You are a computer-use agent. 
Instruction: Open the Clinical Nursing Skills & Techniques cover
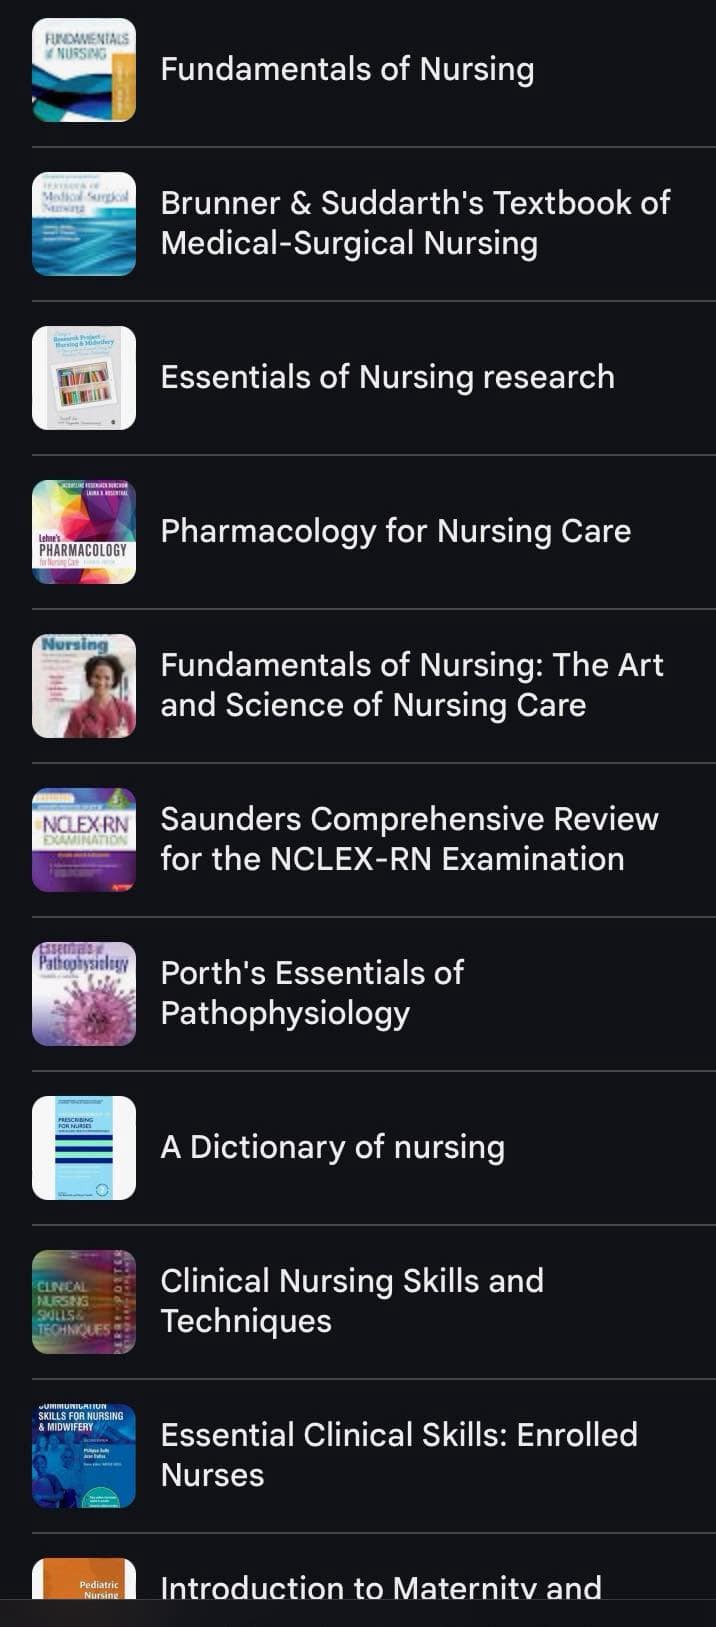[84, 1302]
